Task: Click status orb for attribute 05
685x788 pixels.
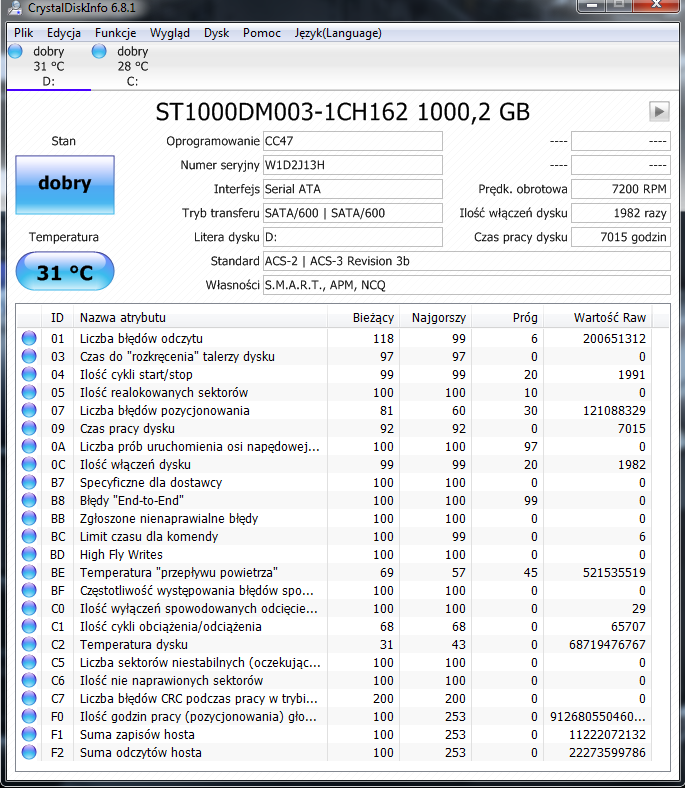Action: [29, 392]
